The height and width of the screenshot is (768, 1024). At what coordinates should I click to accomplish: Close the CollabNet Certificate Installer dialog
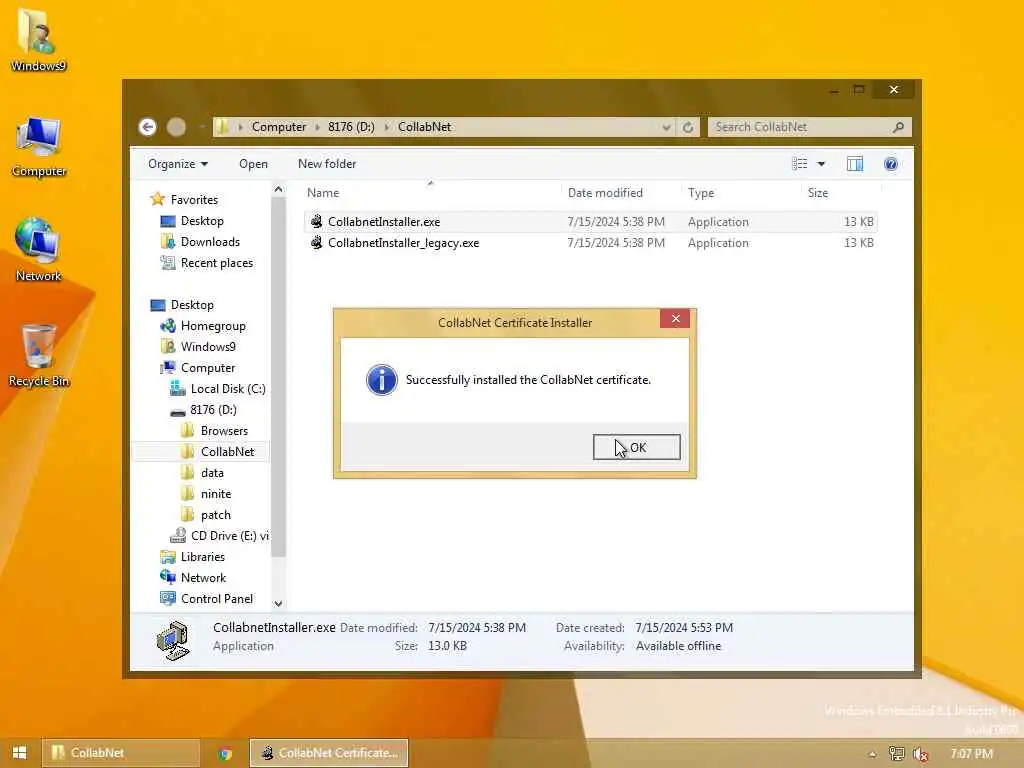675,319
